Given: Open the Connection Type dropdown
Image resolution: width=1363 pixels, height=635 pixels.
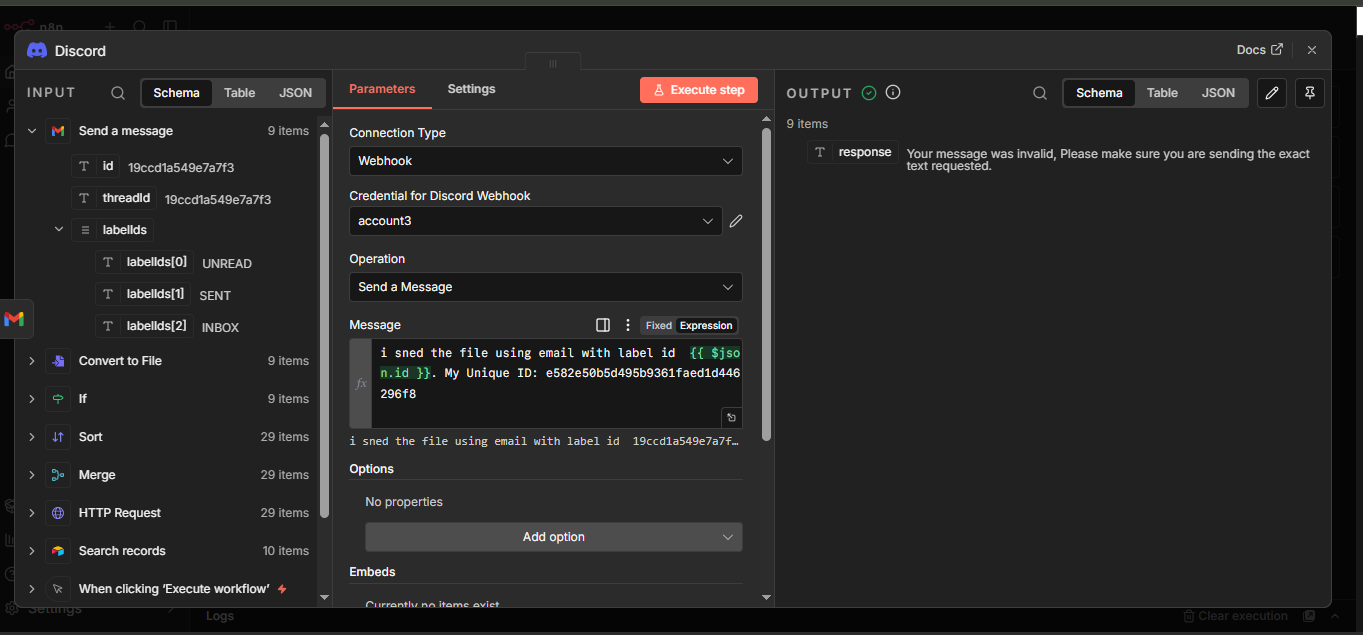Looking at the screenshot, I should 545,161.
